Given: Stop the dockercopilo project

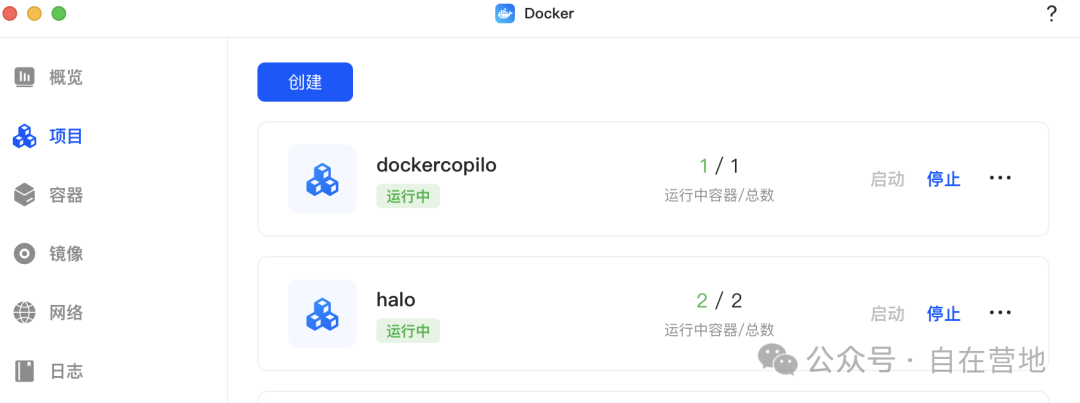Looking at the screenshot, I should pos(943,179).
